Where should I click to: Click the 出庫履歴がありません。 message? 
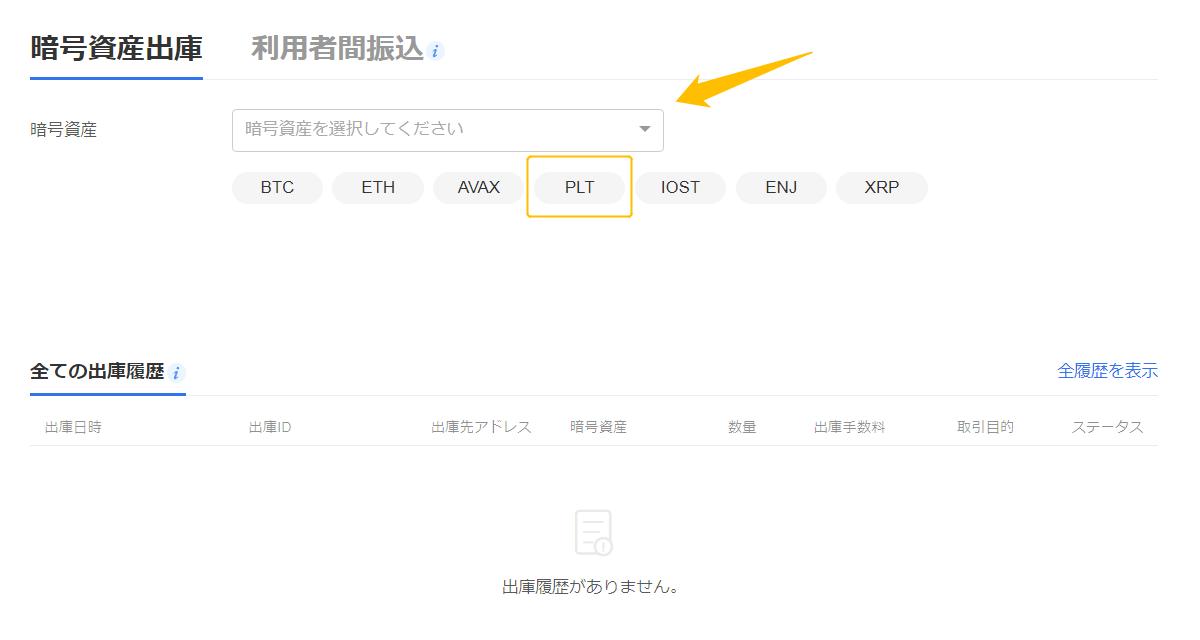pos(591,587)
